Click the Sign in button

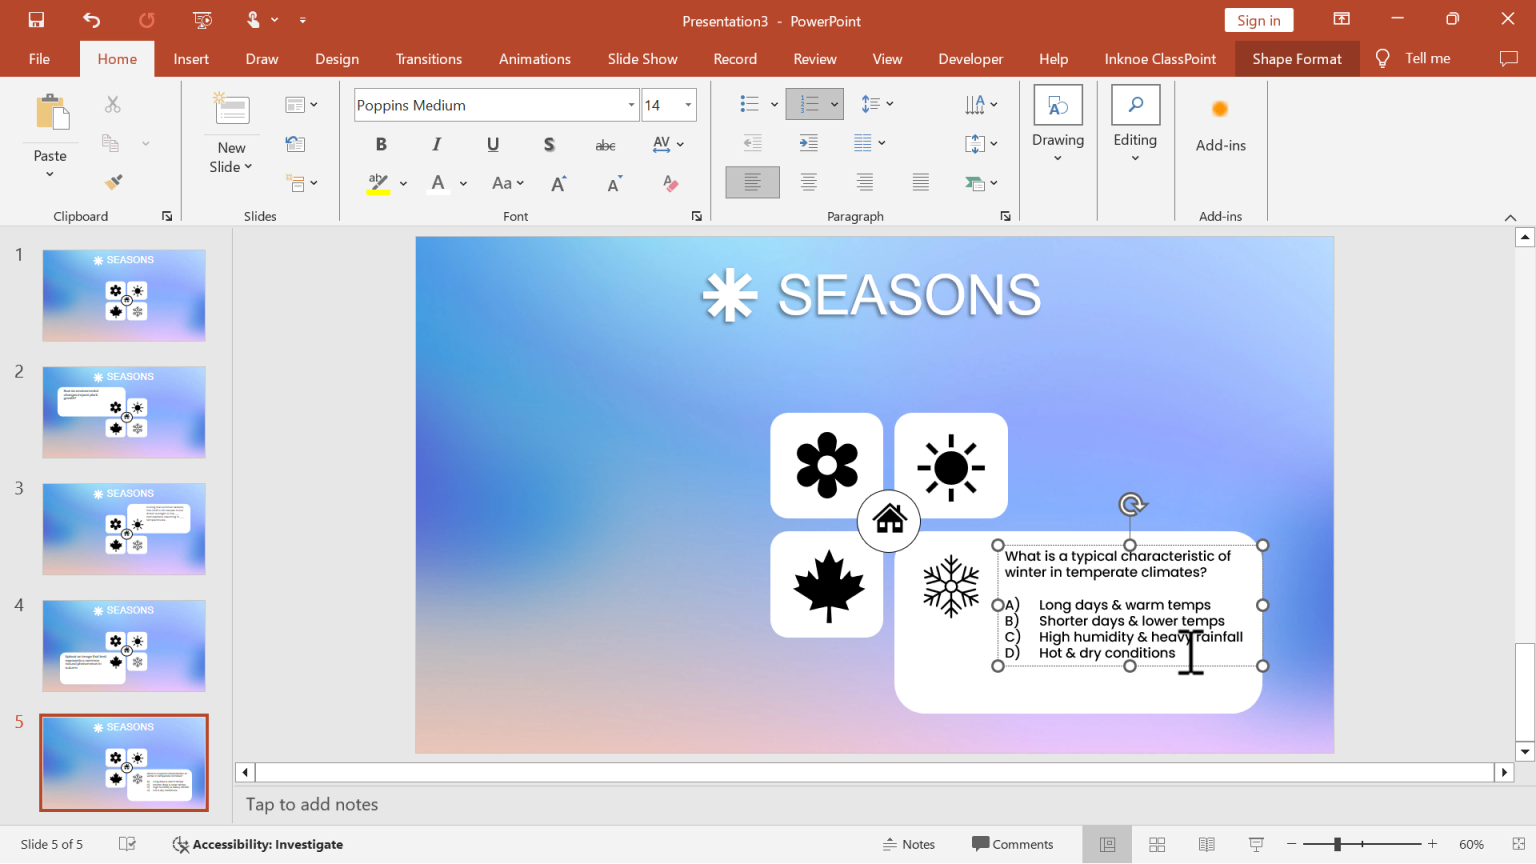[1258, 19]
